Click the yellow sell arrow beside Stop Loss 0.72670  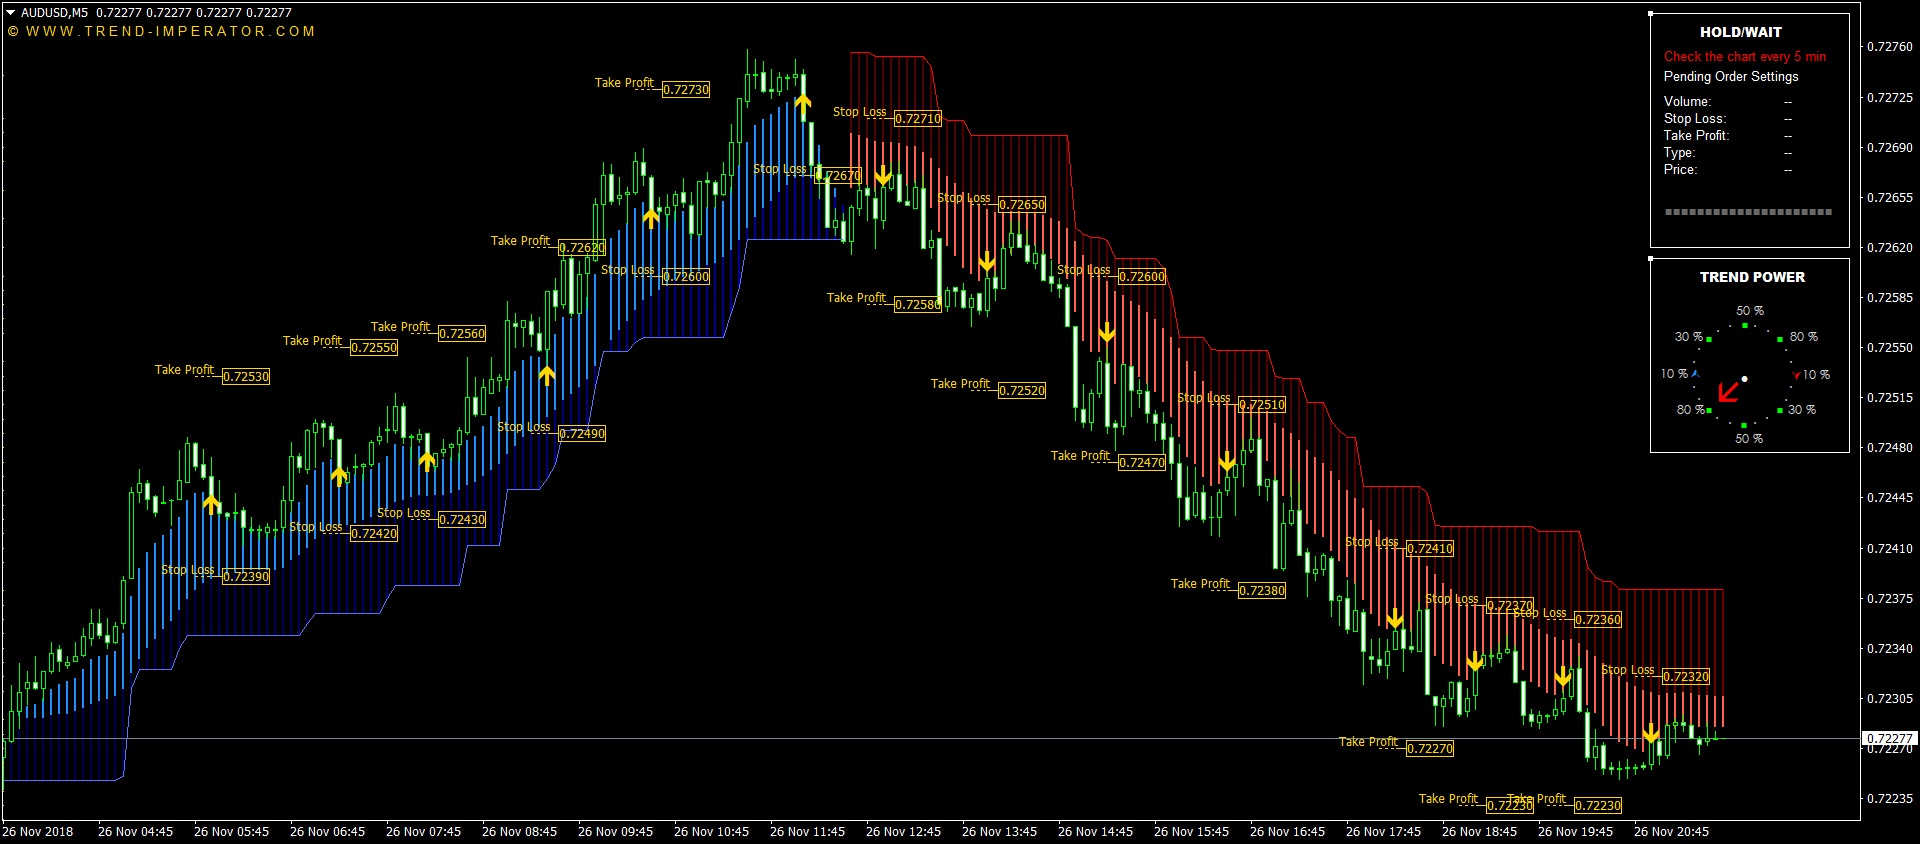pyautogui.click(x=883, y=177)
